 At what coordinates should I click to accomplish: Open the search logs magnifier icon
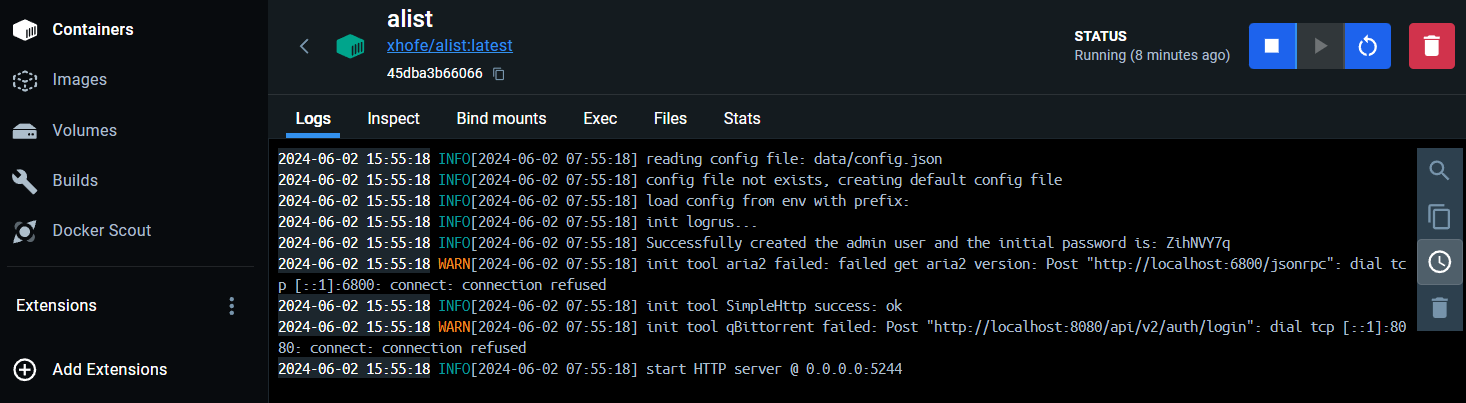coord(1439,171)
